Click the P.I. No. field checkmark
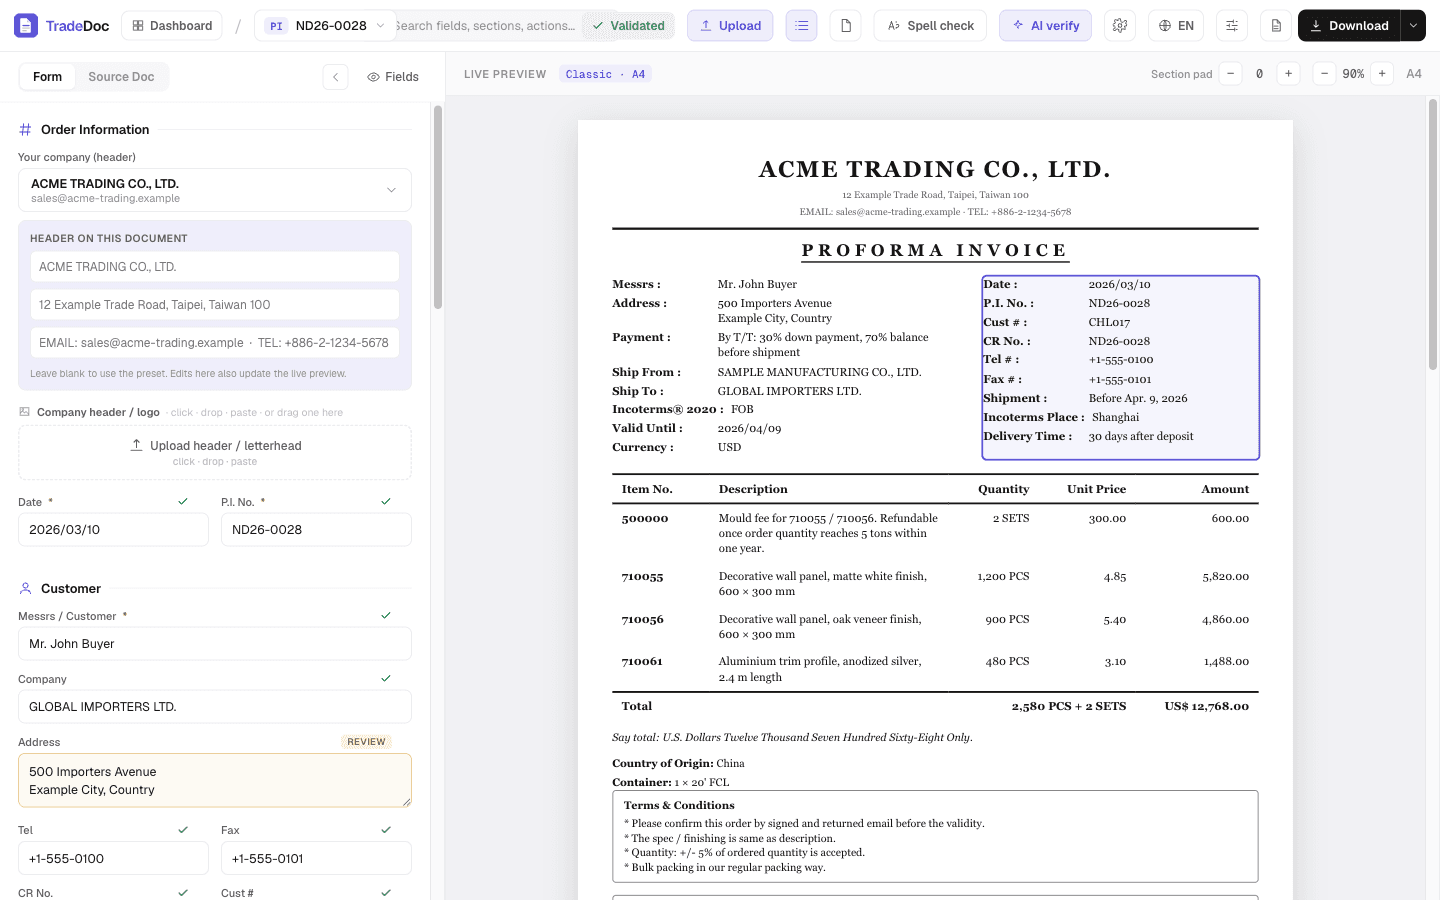The image size is (1440, 900). click(386, 502)
